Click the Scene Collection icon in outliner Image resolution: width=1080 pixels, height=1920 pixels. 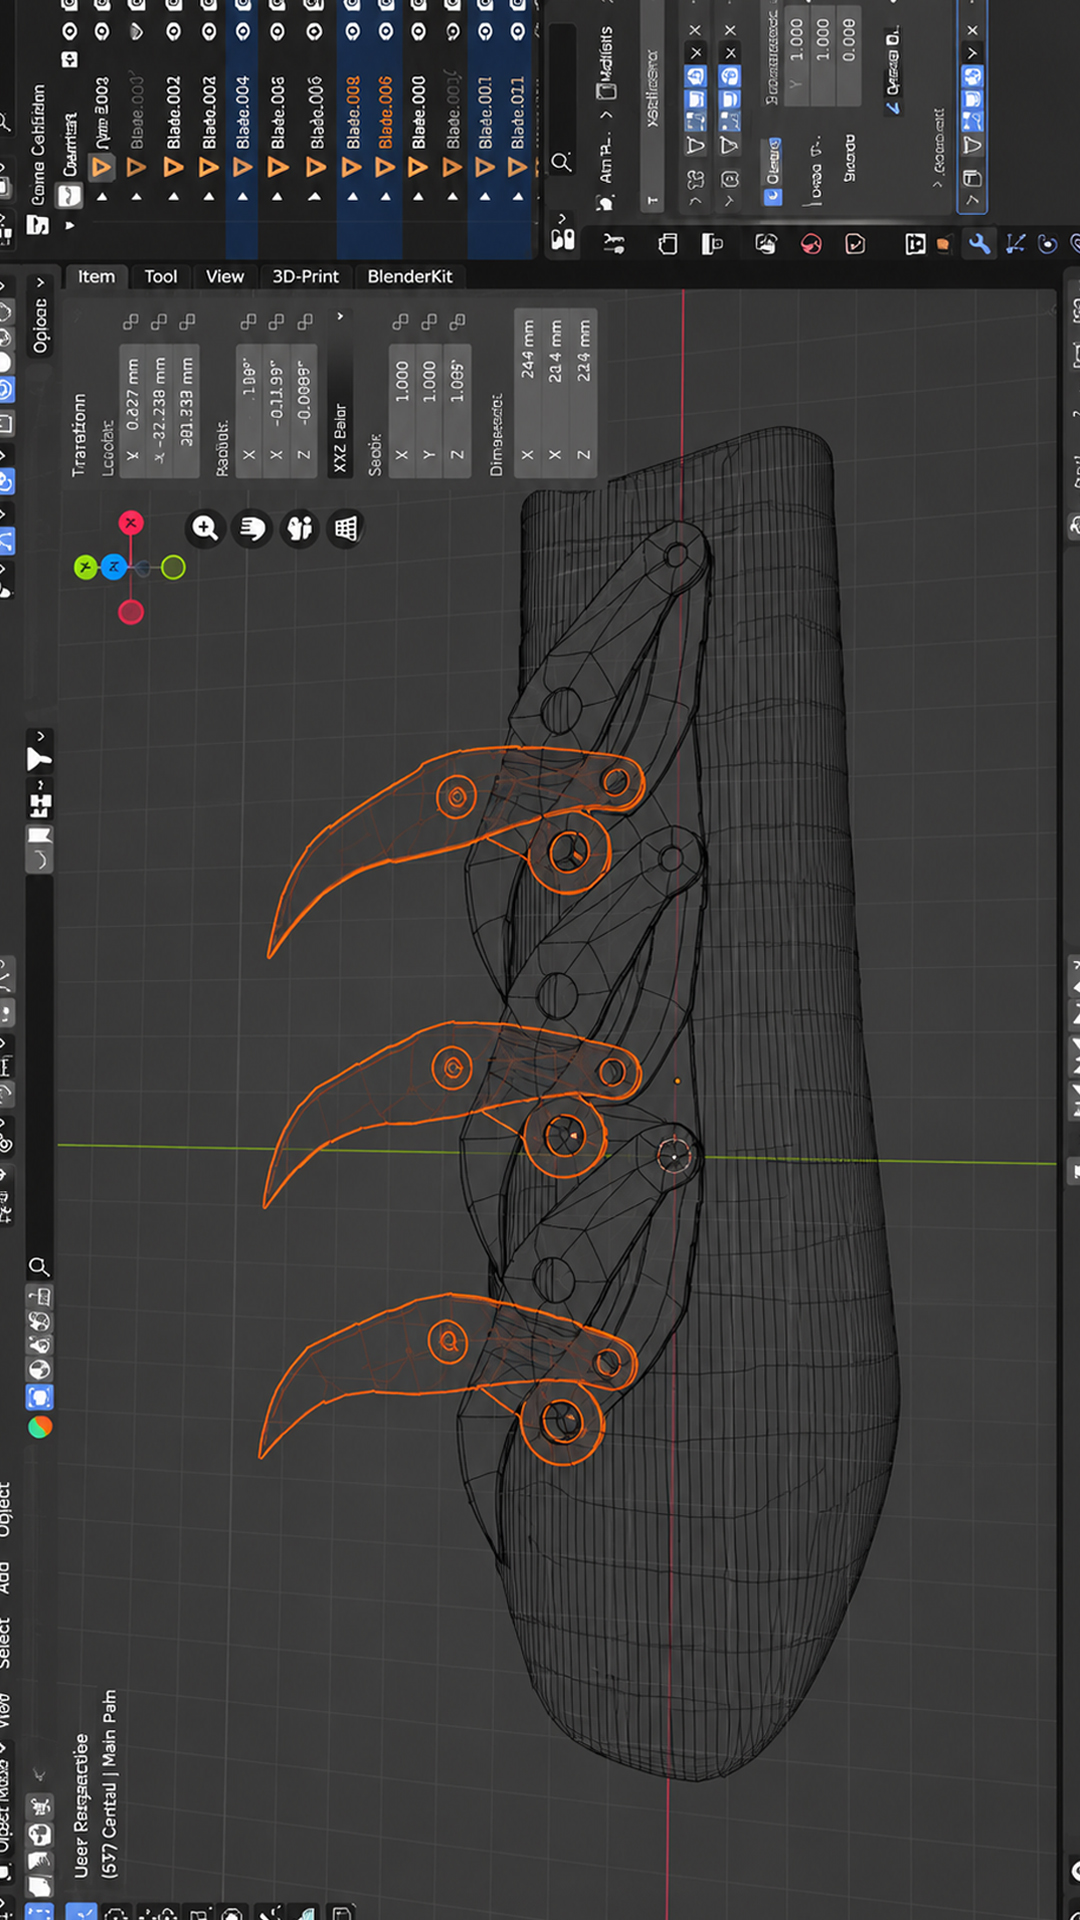(x=37, y=225)
